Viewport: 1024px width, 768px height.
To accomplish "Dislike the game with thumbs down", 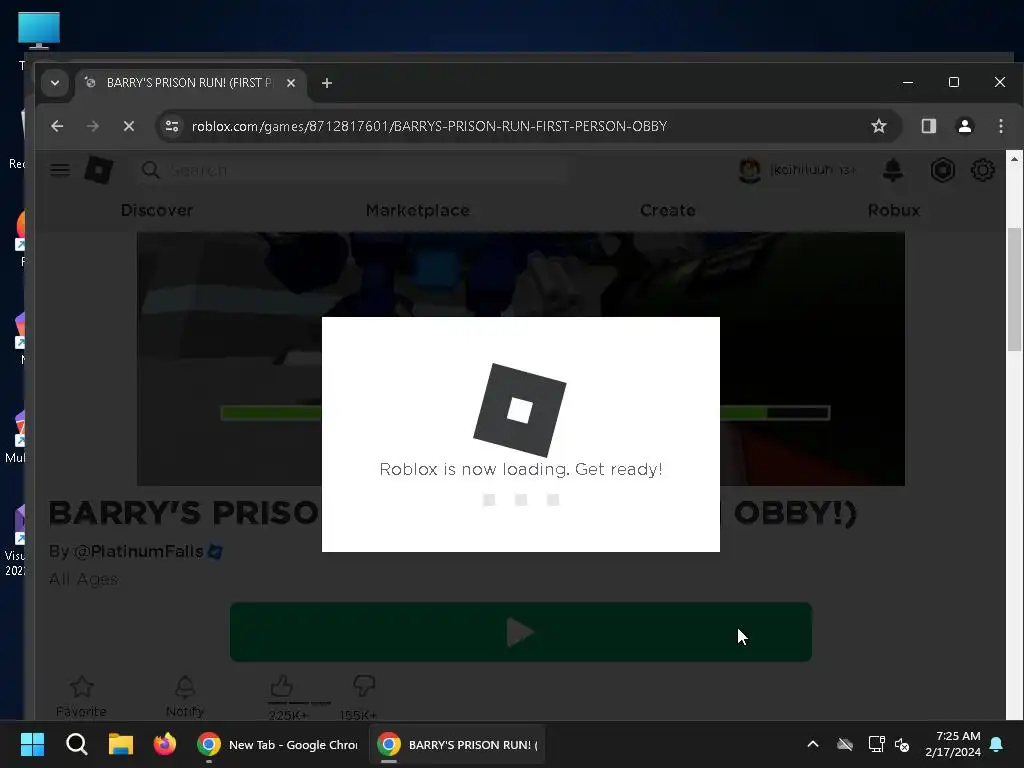I will [x=364, y=686].
